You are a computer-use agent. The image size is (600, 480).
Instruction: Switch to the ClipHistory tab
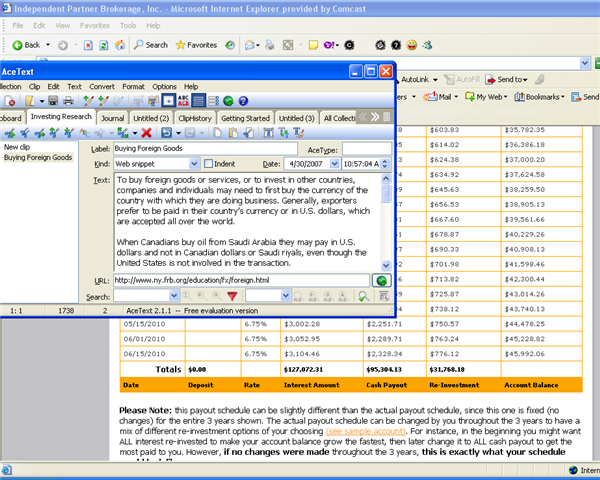click(x=195, y=118)
